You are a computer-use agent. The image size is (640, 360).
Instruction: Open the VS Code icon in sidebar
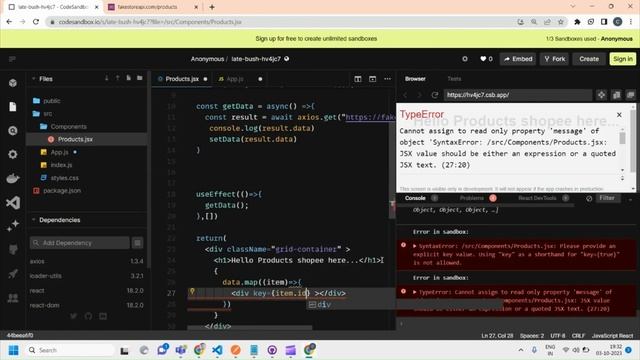pos(13,202)
